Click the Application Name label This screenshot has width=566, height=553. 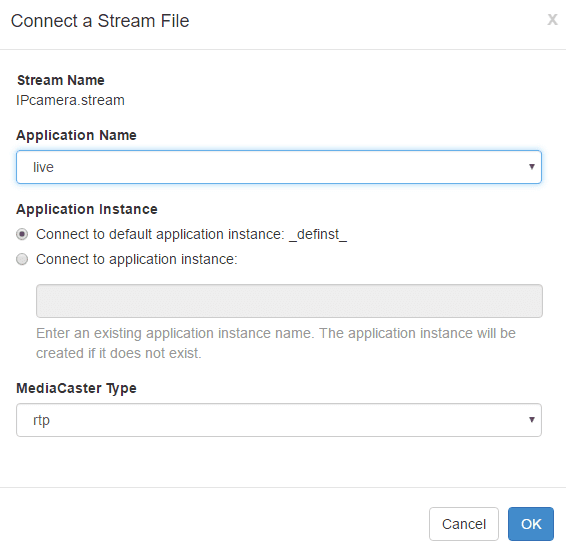click(76, 135)
